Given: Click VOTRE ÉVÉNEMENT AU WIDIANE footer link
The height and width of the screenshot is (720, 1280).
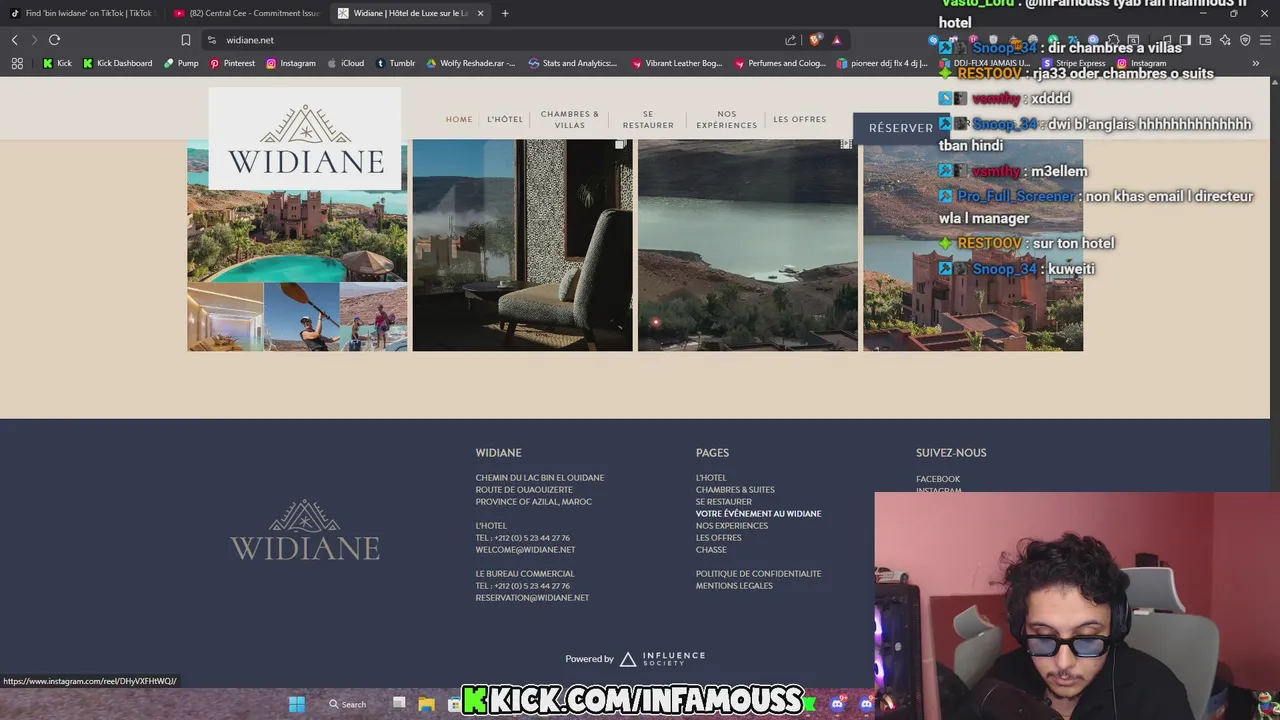Looking at the screenshot, I should 758,514.
